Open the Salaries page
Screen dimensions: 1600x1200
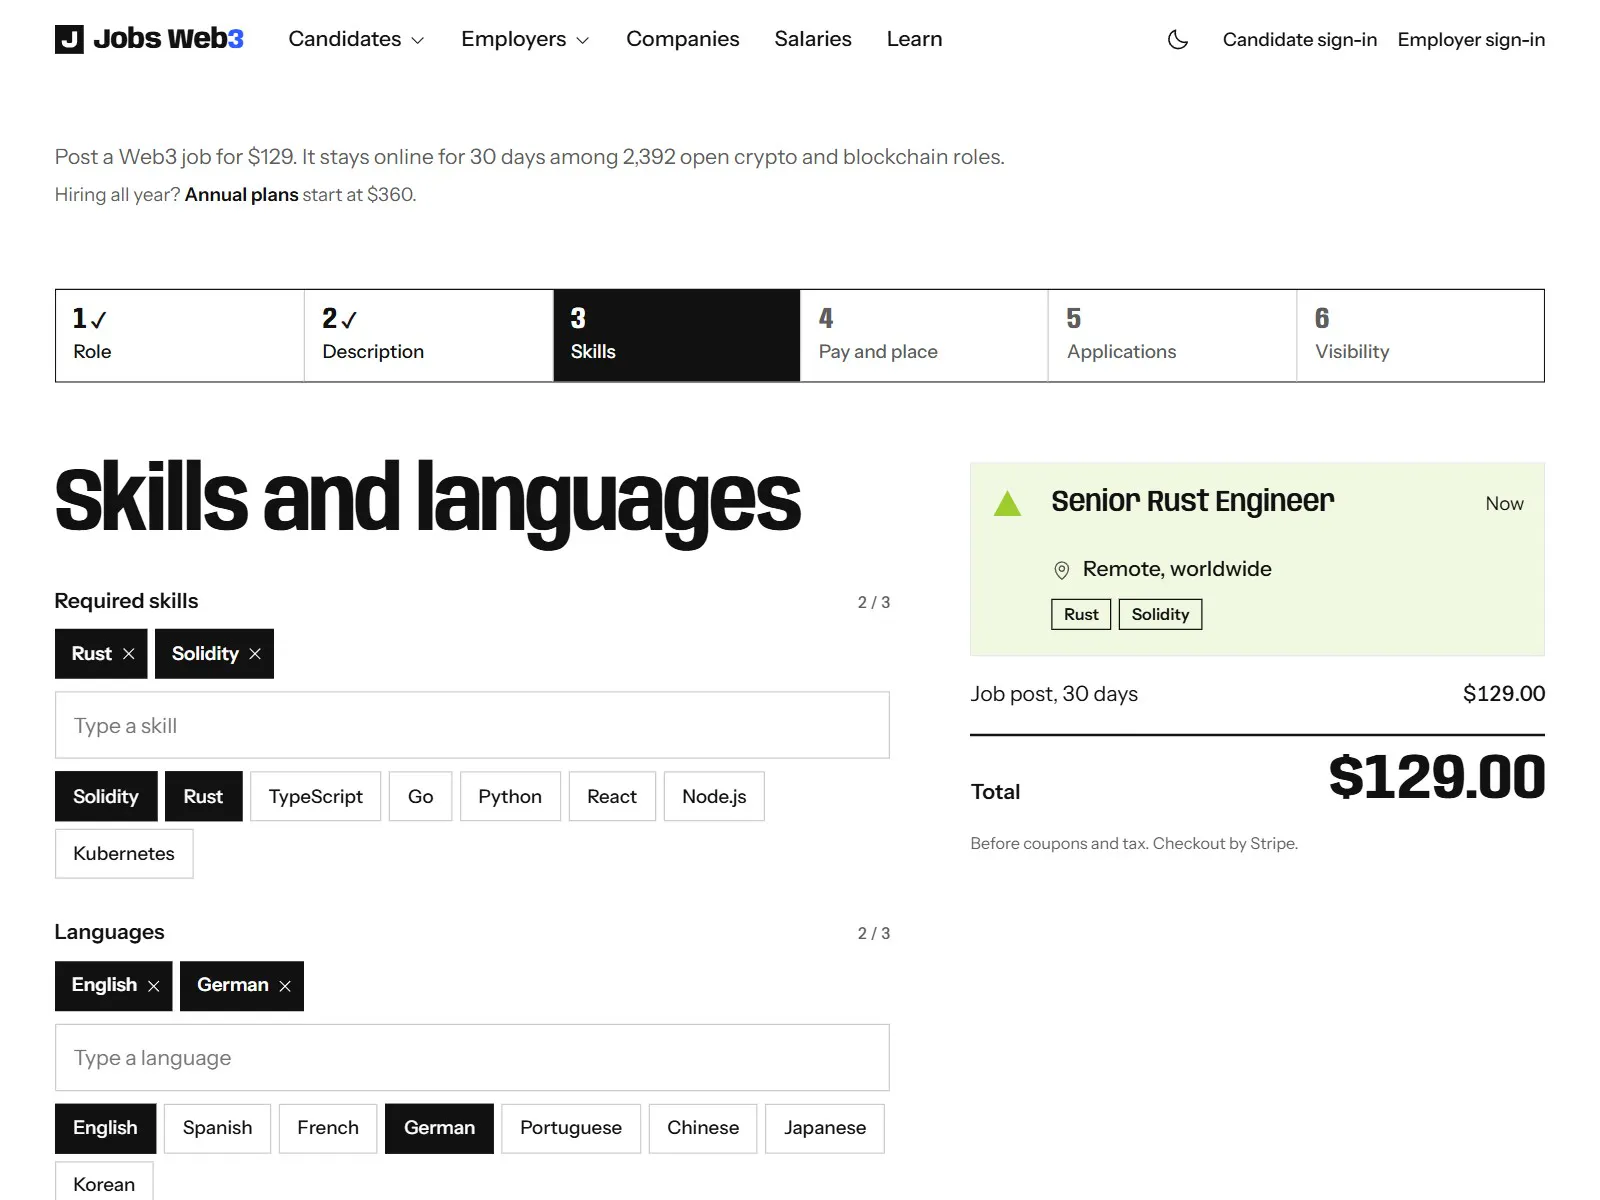pos(813,39)
